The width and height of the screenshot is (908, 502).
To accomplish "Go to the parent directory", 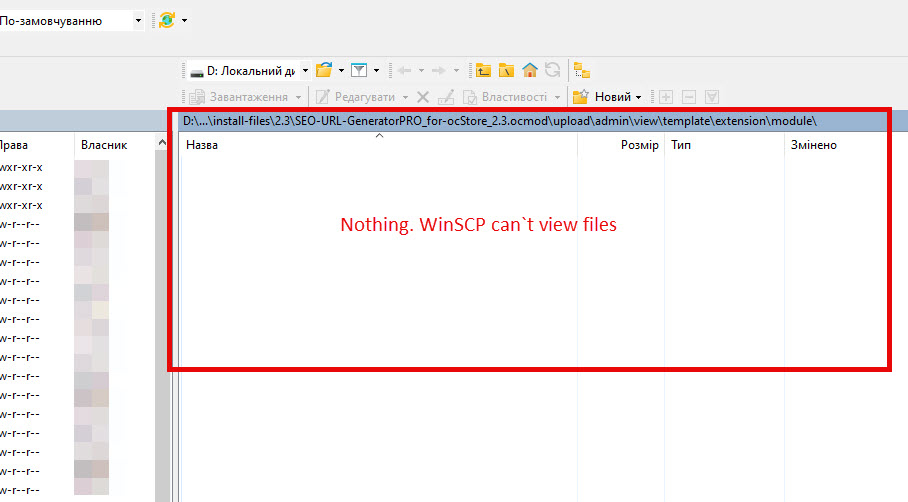I will pos(484,70).
